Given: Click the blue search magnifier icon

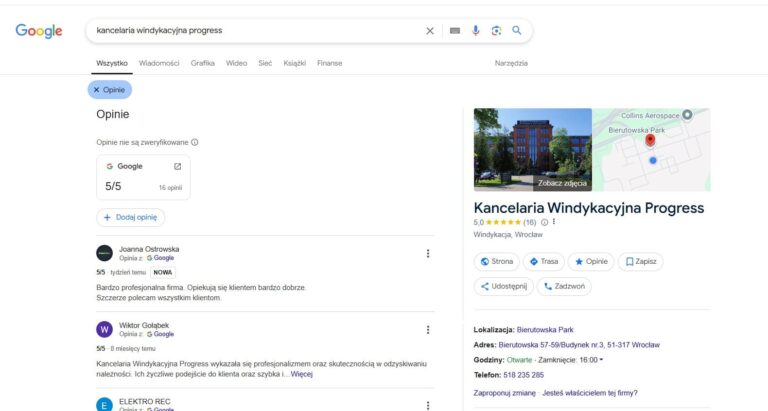Looking at the screenshot, I should click(517, 31).
